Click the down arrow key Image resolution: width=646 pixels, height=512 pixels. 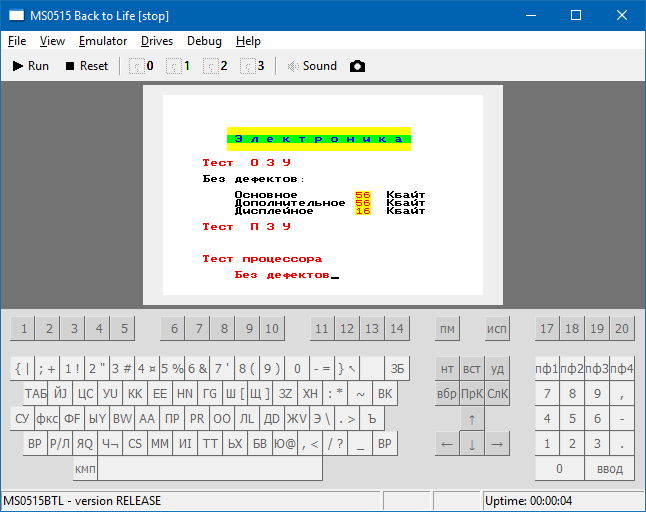click(x=472, y=444)
